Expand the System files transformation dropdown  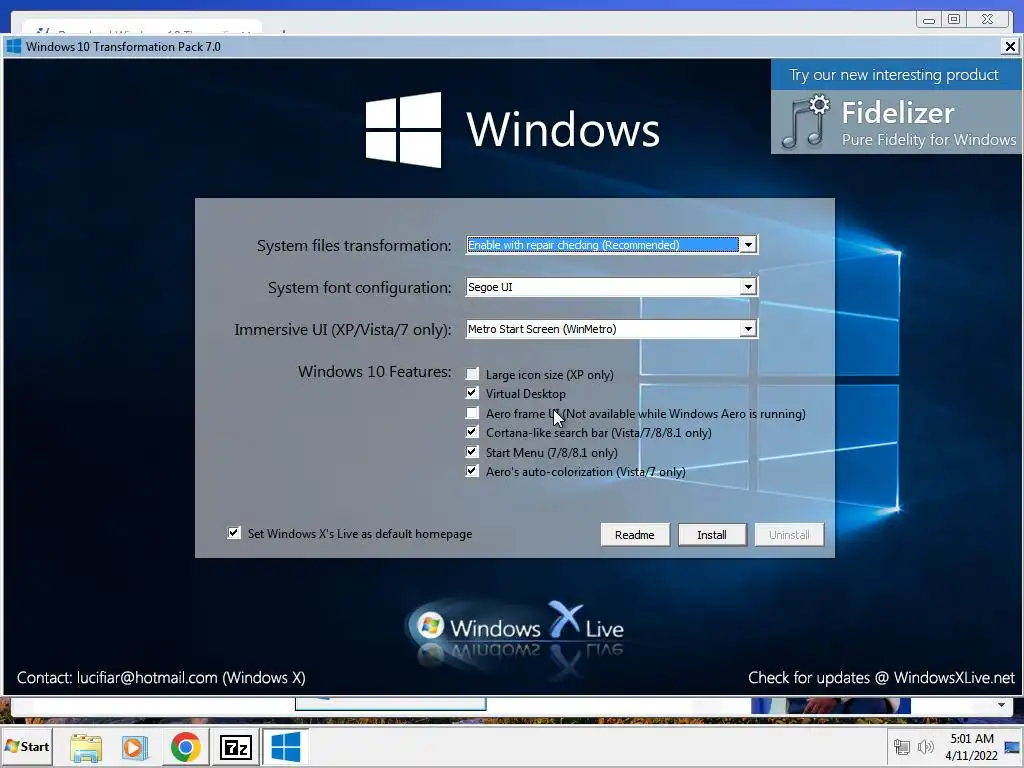pos(748,245)
